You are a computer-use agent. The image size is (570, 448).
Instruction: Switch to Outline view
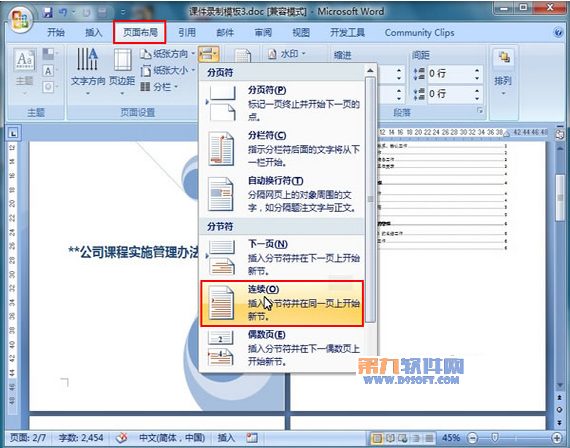pos(416,438)
